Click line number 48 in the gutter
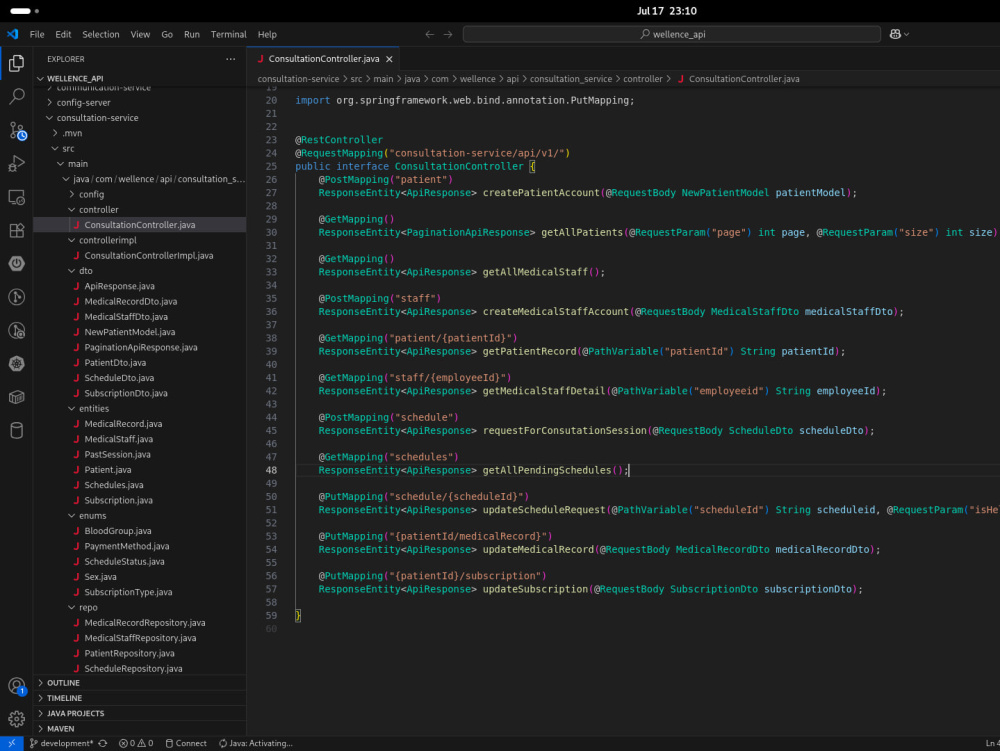This screenshot has height=751, width=1000. point(271,470)
